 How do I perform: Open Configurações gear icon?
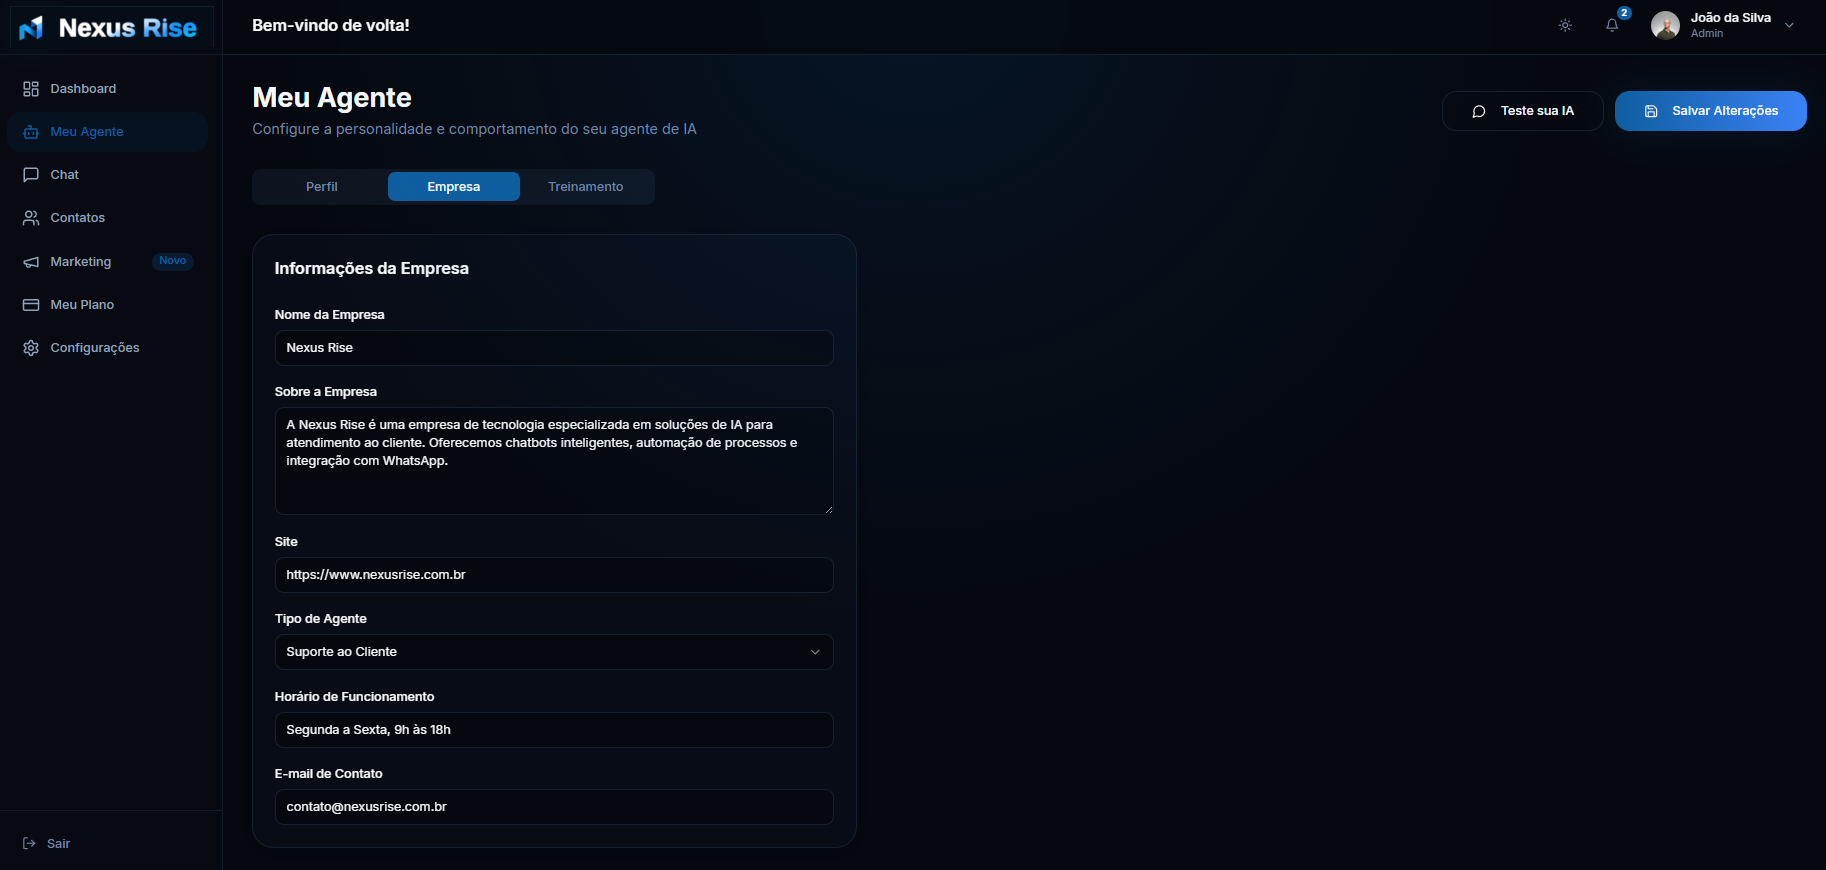[31, 348]
